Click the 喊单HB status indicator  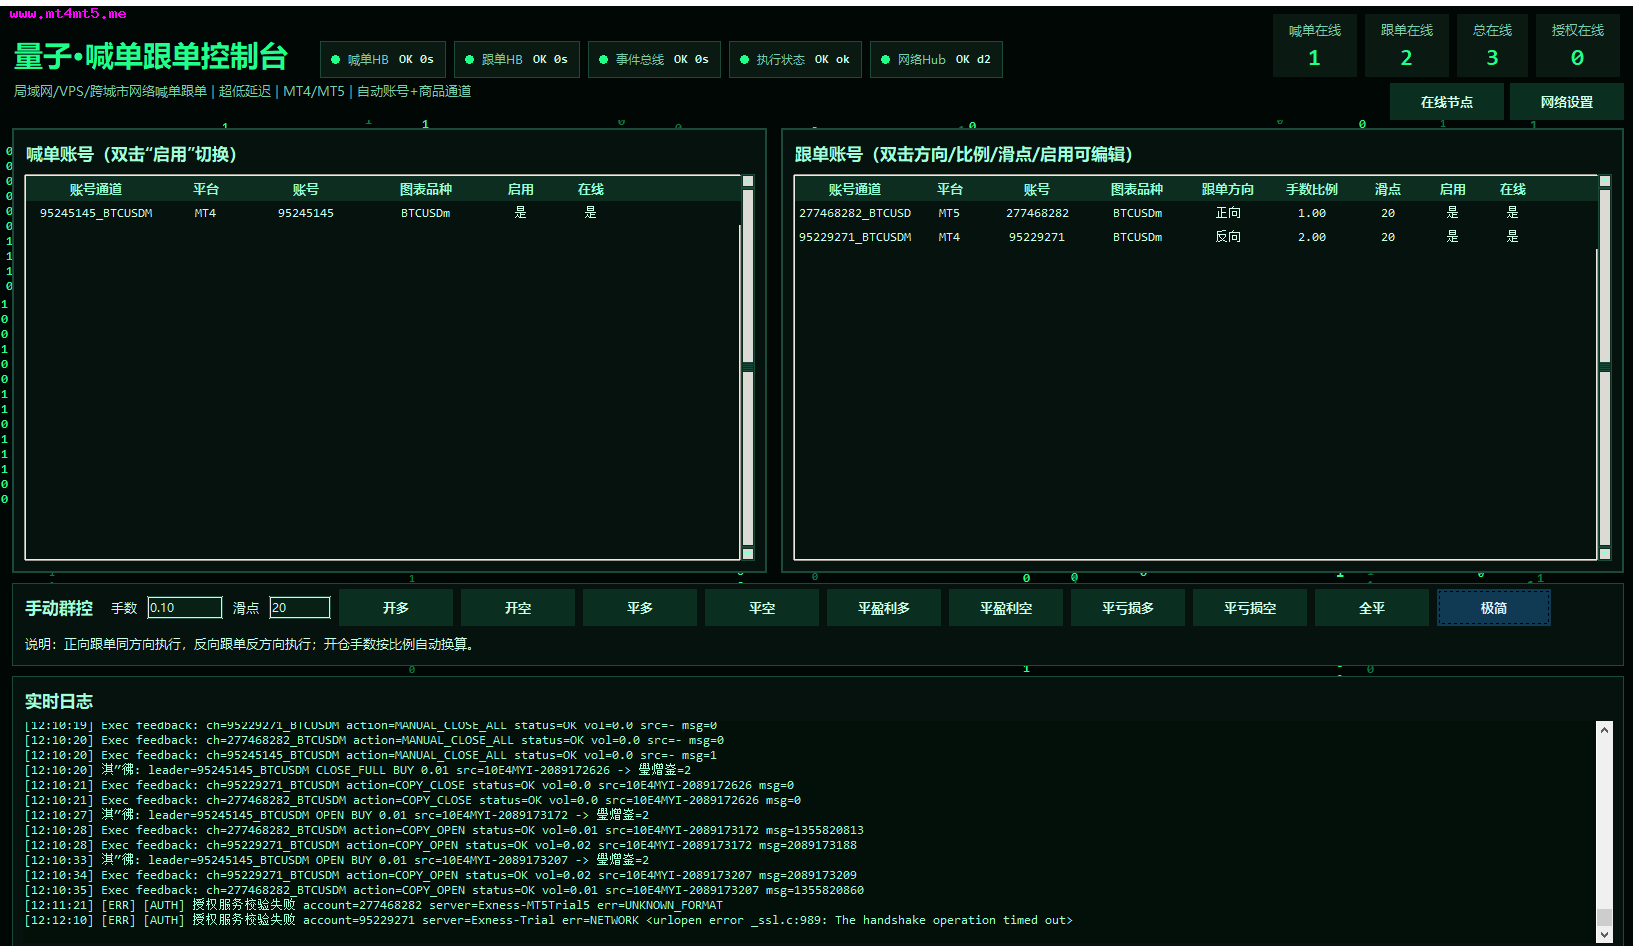[382, 60]
